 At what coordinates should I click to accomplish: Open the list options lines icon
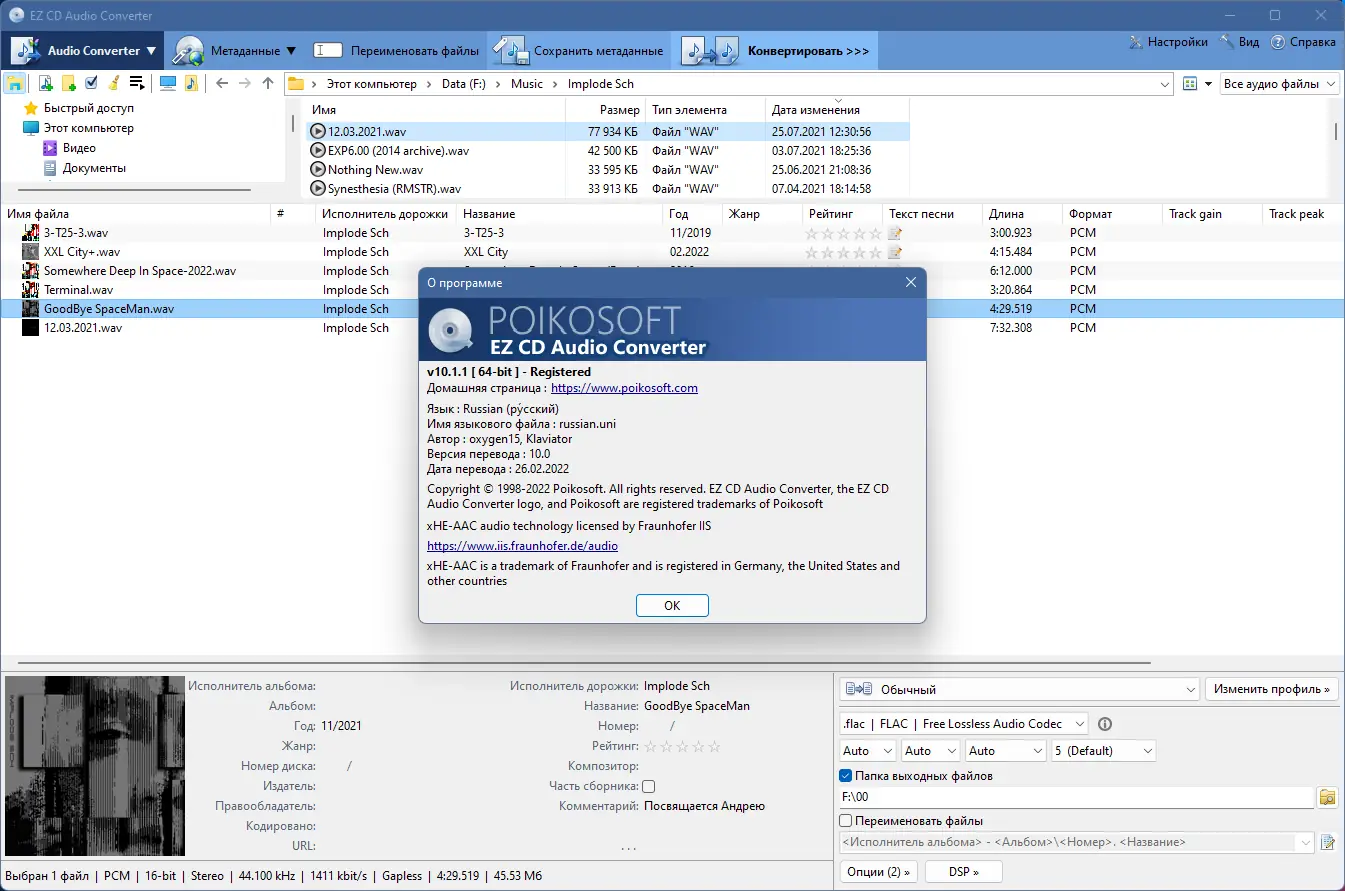click(137, 84)
